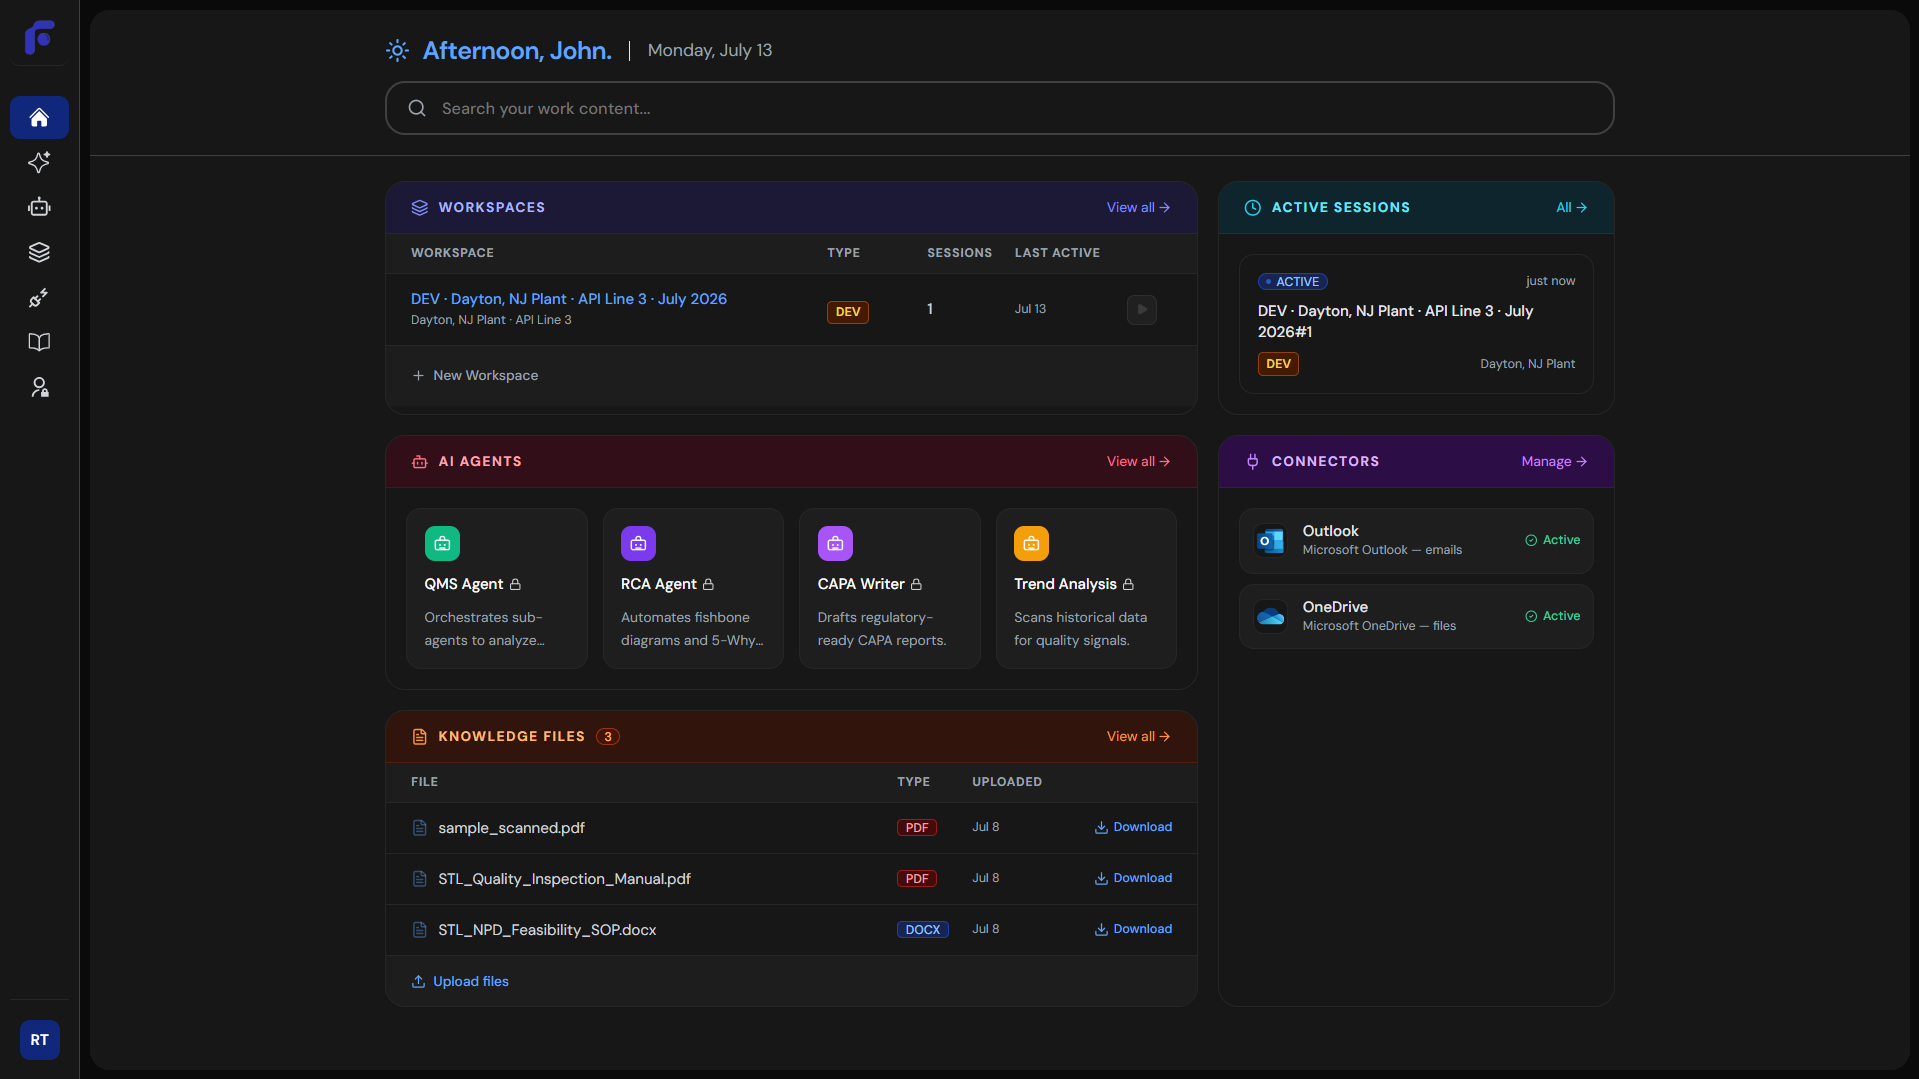Open the QMS Agent card
The height and width of the screenshot is (1079, 1919).
point(497,589)
